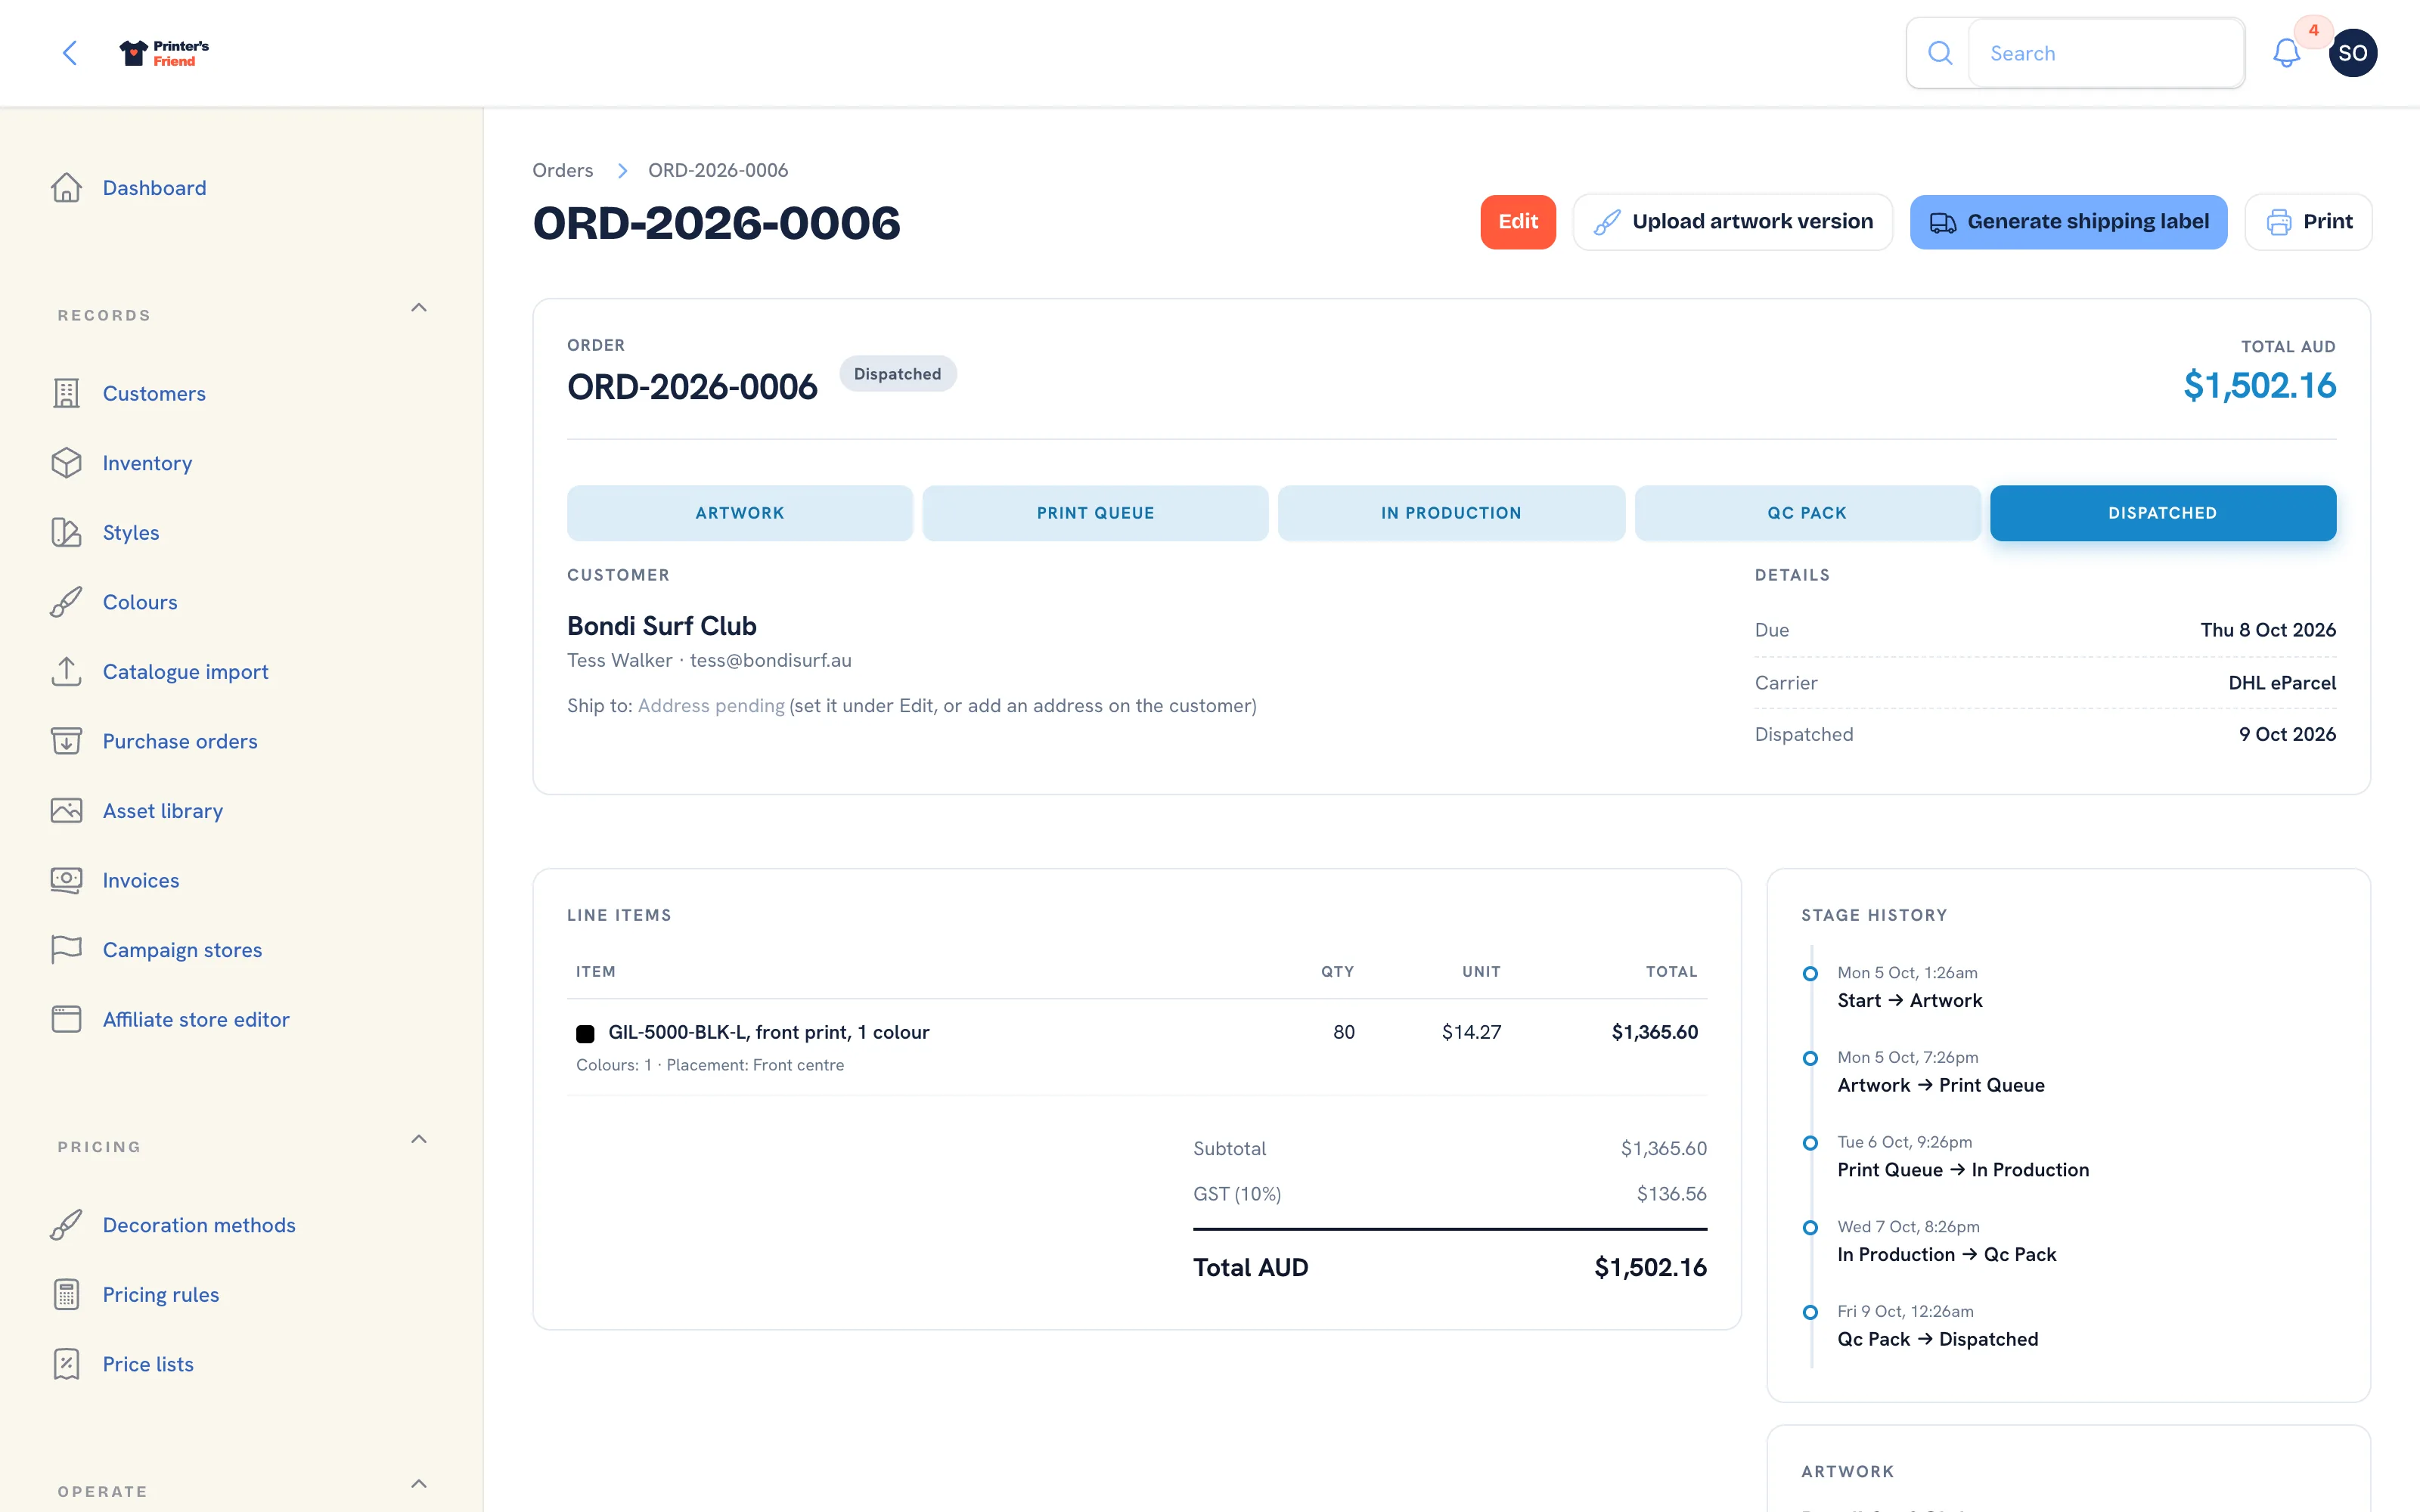Viewport: 2420px width, 1512px height.
Task: Click the Asset library image icon
Action: click(66, 810)
